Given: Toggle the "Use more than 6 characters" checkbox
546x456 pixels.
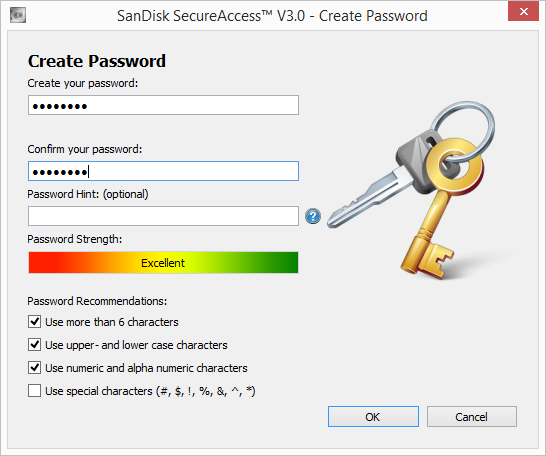Looking at the screenshot, I should [x=34, y=322].
